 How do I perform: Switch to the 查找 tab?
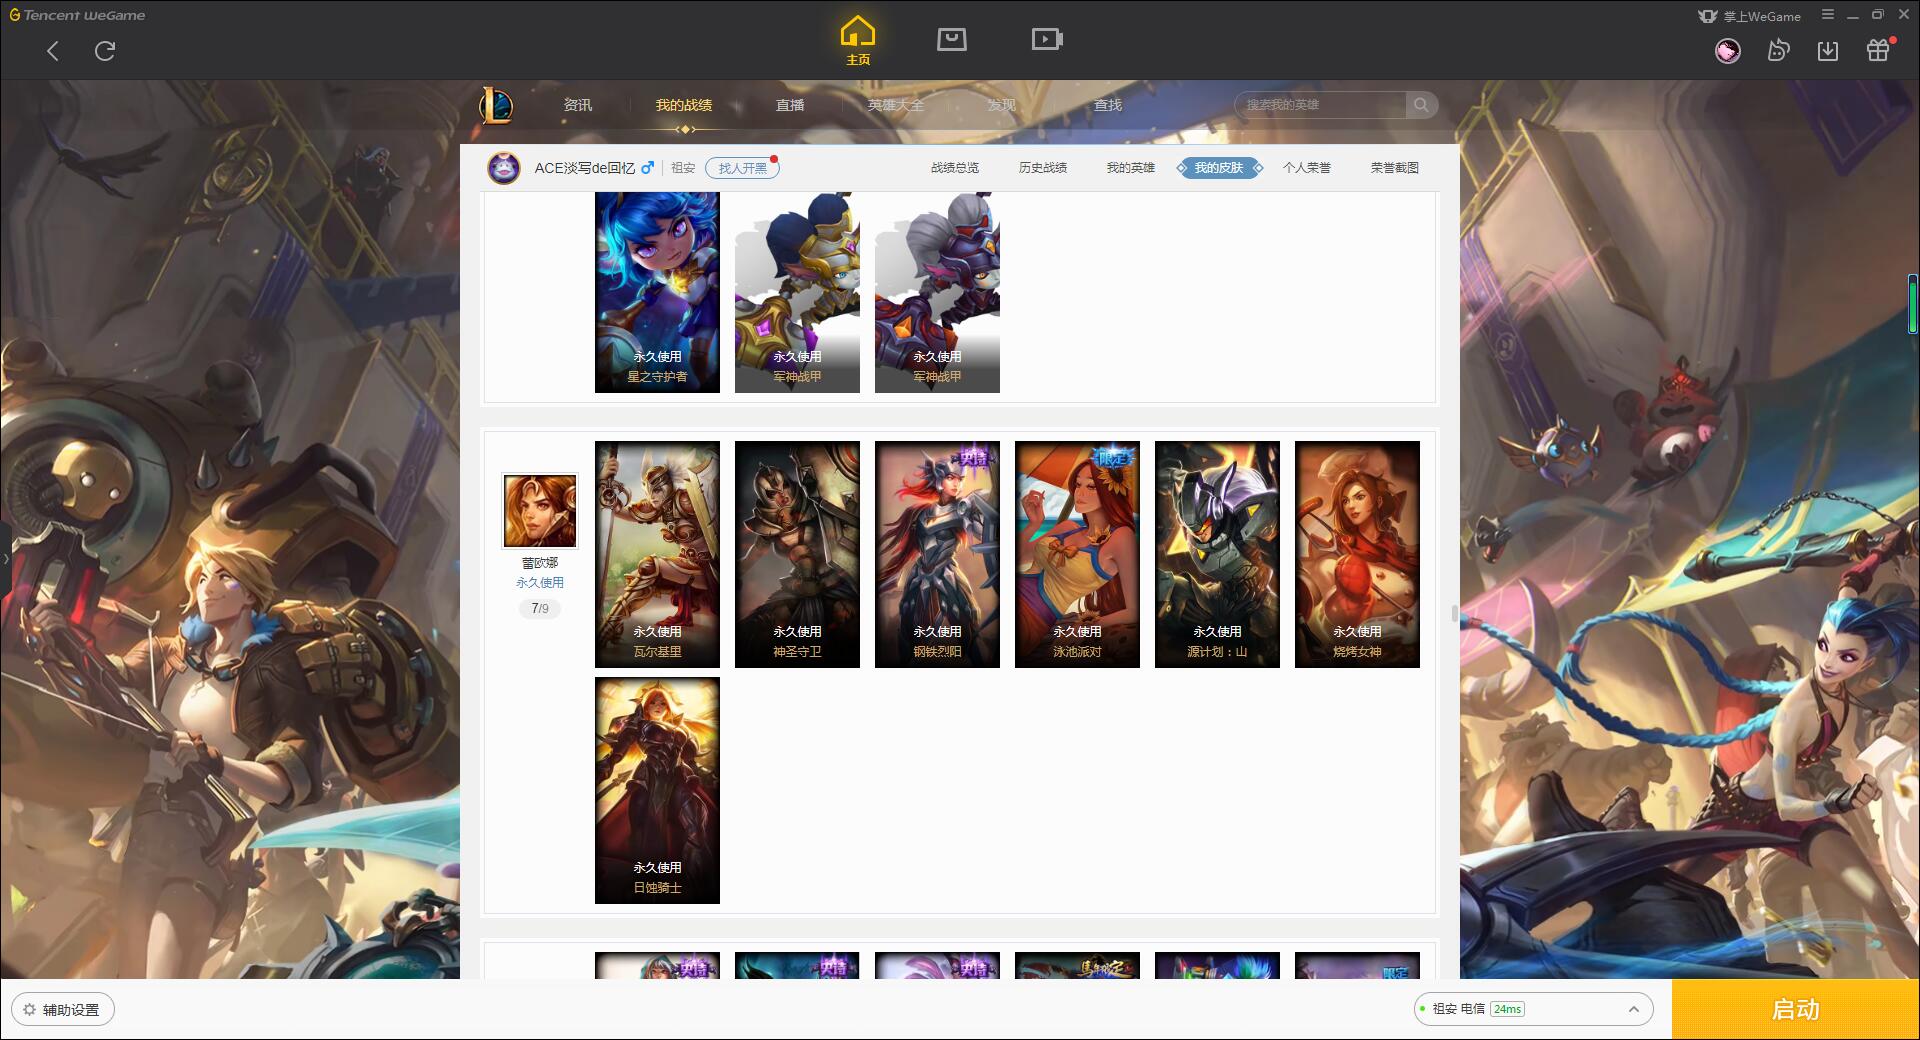click(x=1108, y=105)
